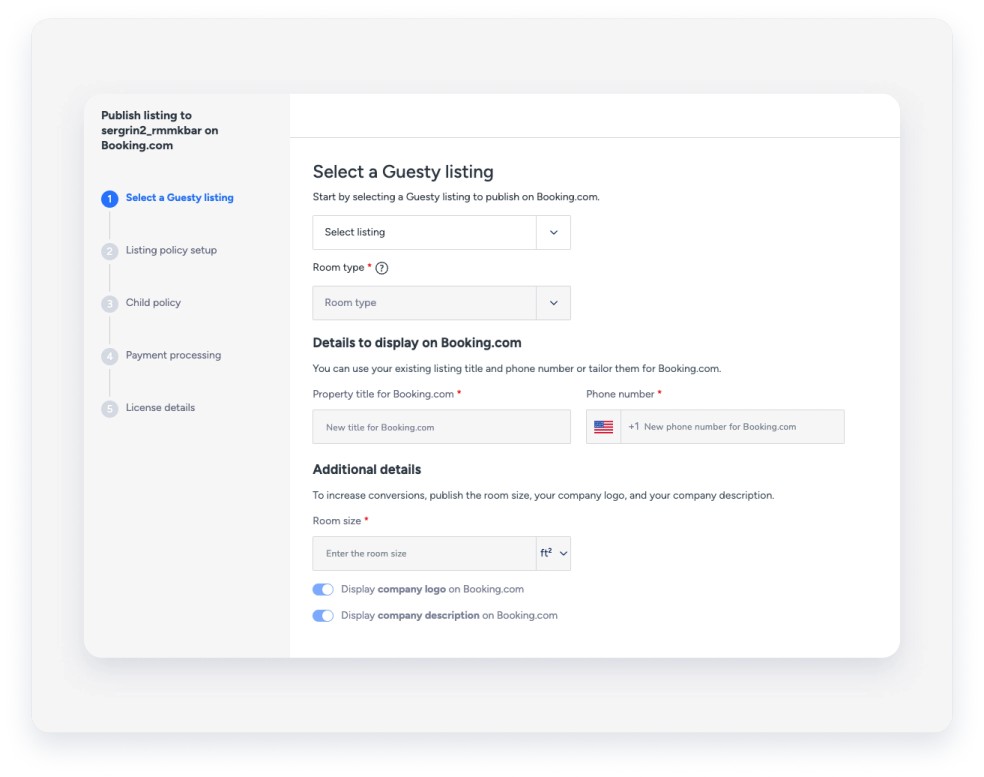Open the ft² unit dropdown
The width and height of the screenshot is (984, 777).
(554, 553)
